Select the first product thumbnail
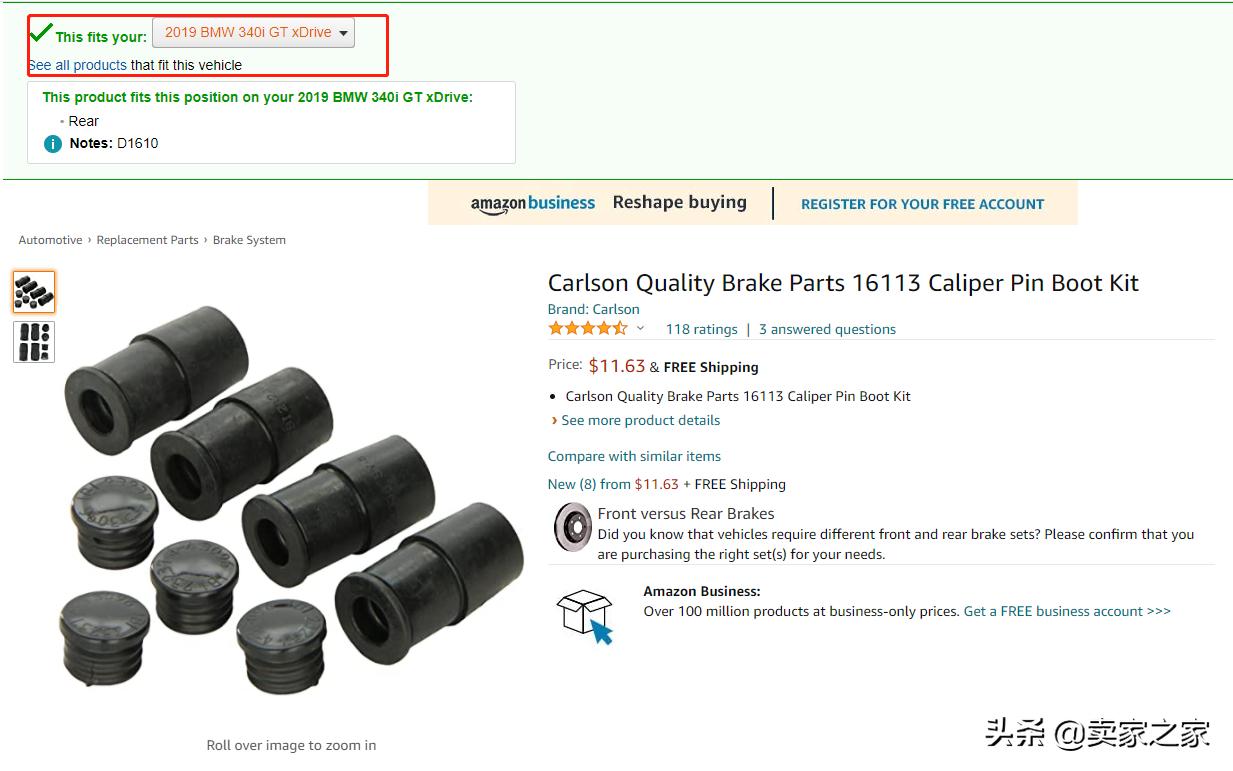The height and width of the screenshot is (771, 1233). [34, 292]
